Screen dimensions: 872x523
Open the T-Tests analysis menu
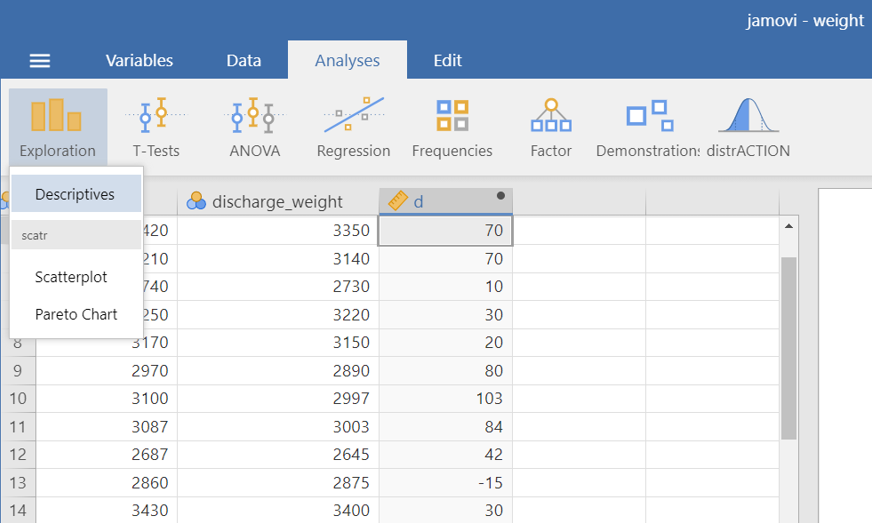pos(155,126)
